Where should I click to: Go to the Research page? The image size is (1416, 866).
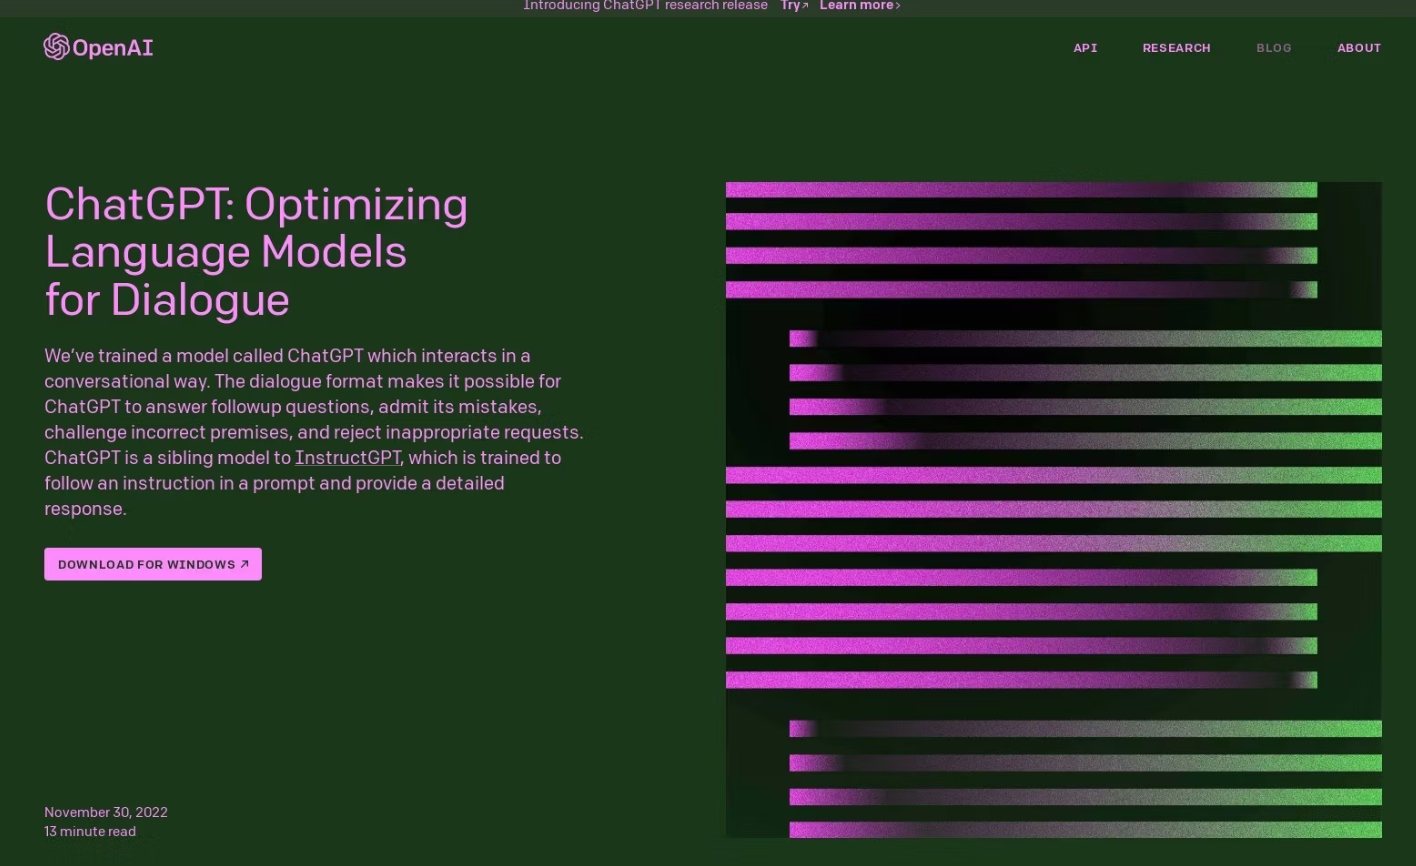point(1176,48)
